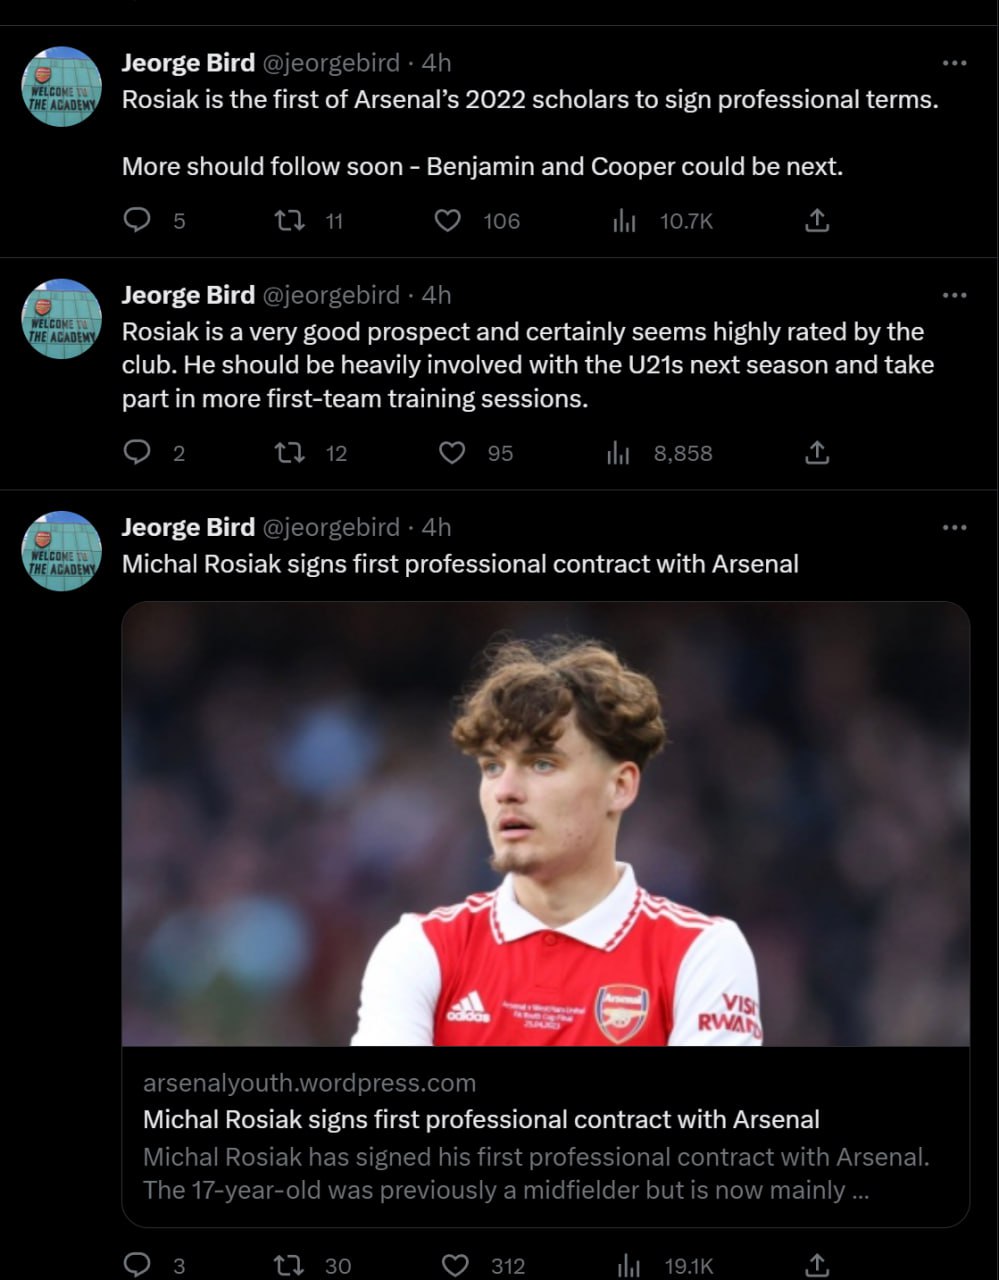Like the Rosiak contract link tweet
The image size is (999, 1280).
[455, 1265]
